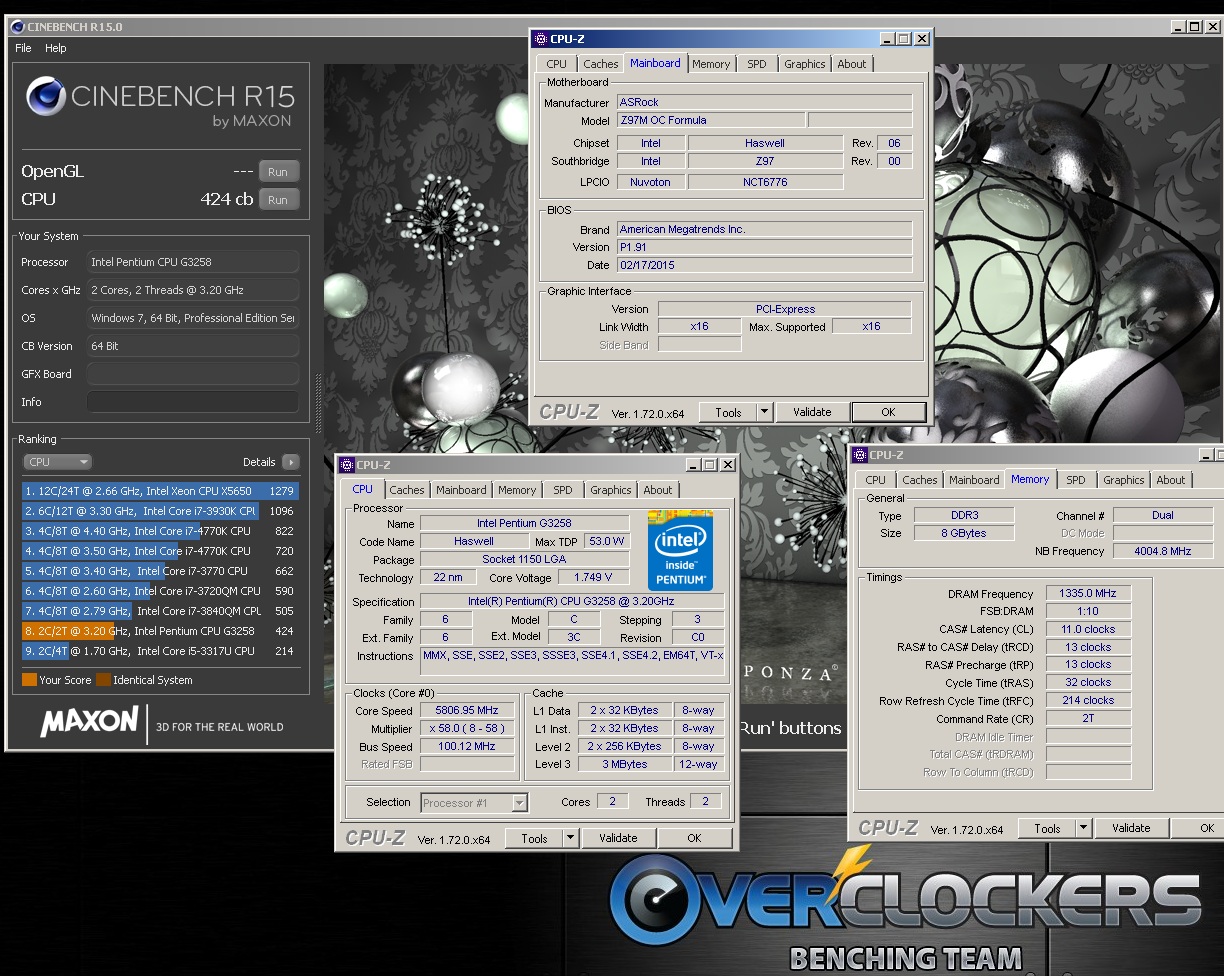
Task: Open Tools dropdown arrow in Mainboard CPU-Z window
Action: (765, 412)
